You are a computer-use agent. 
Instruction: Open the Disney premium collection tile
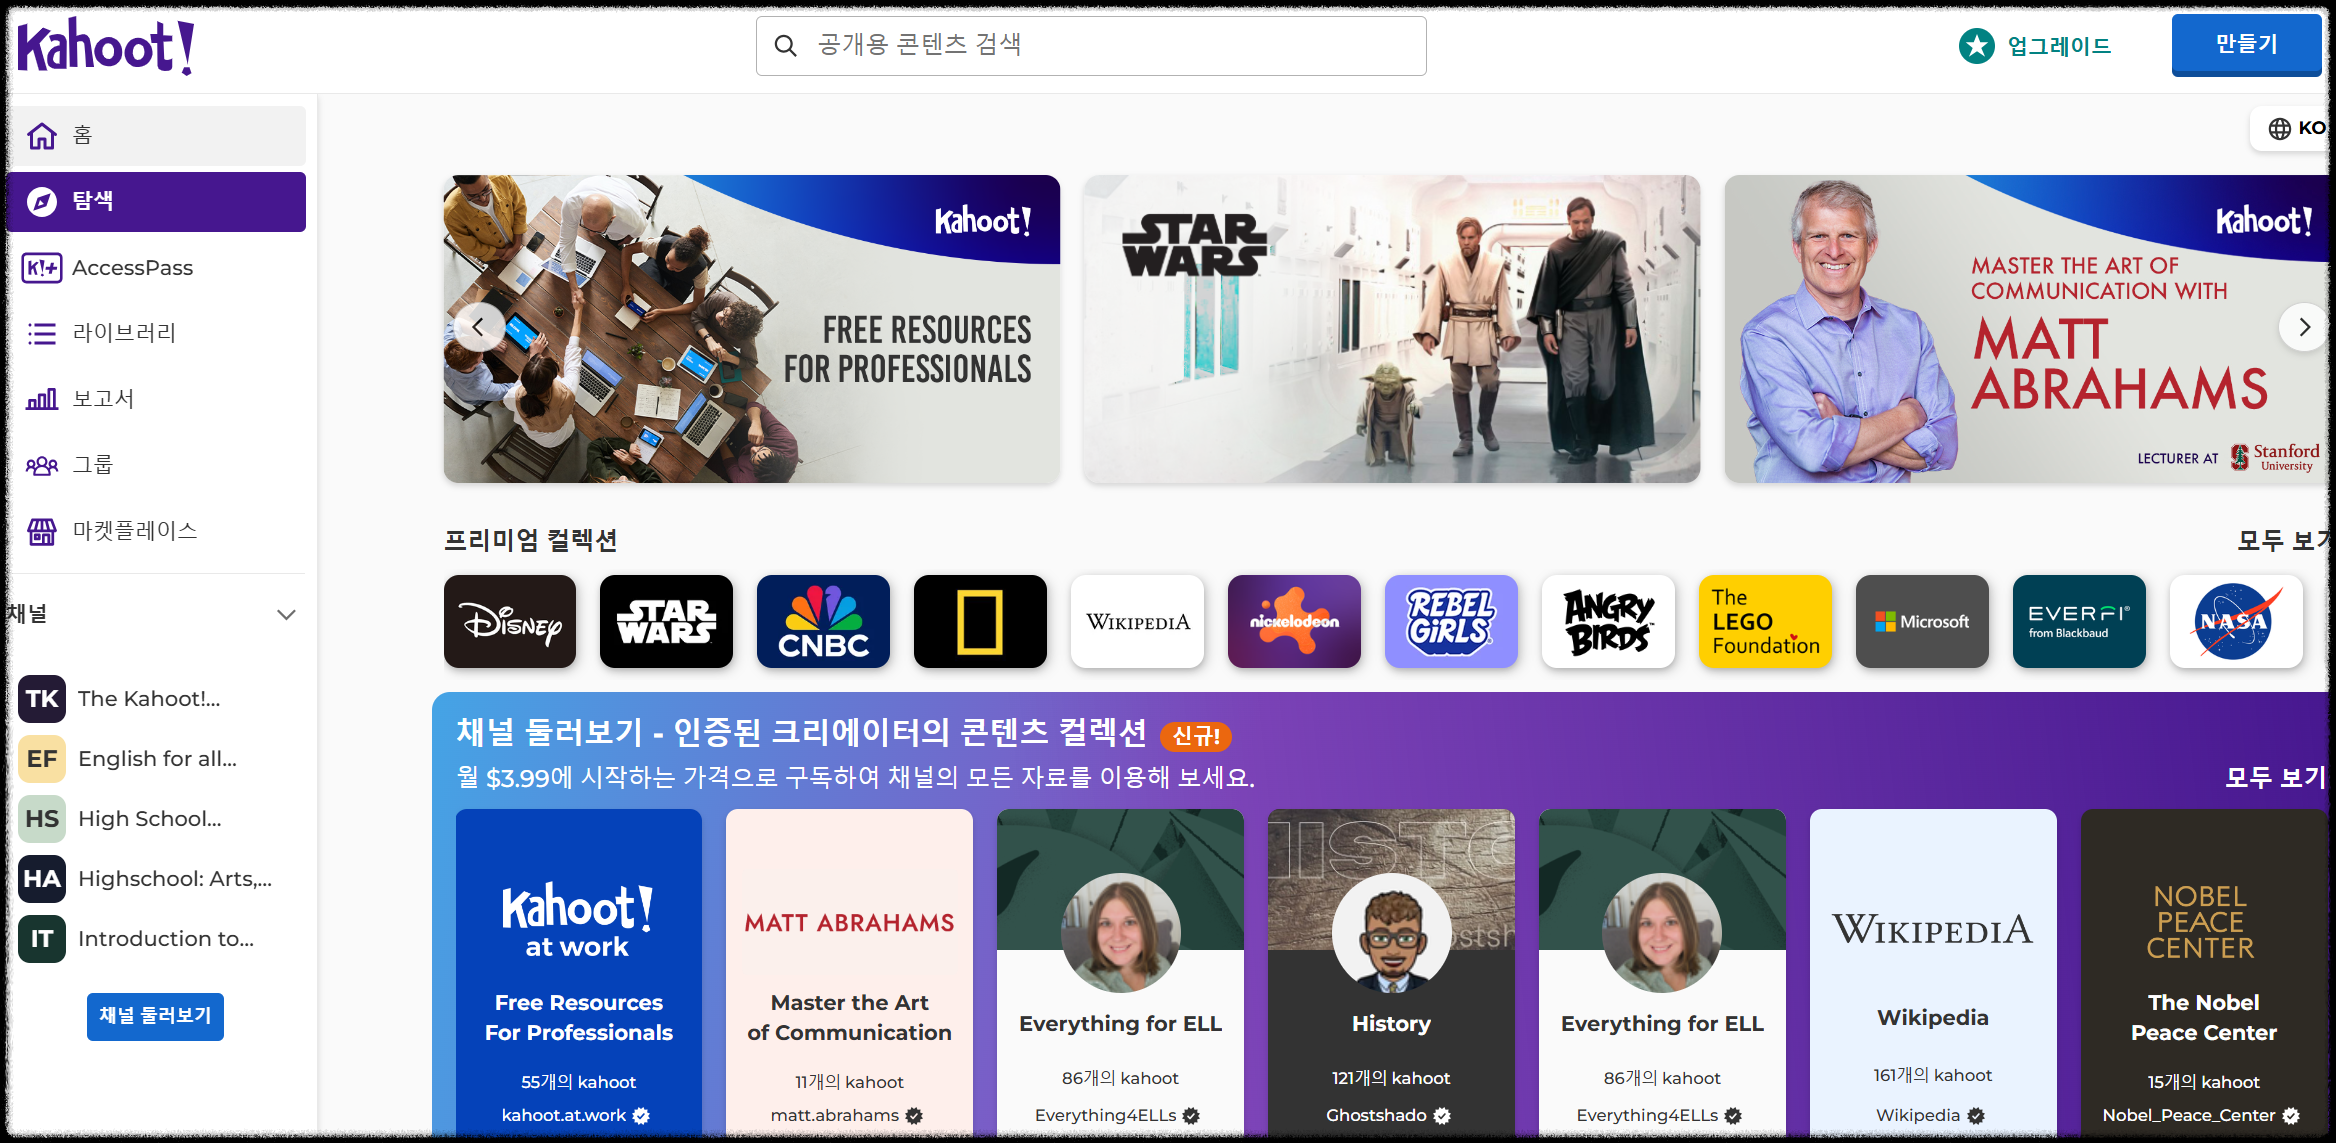(510, 621)
